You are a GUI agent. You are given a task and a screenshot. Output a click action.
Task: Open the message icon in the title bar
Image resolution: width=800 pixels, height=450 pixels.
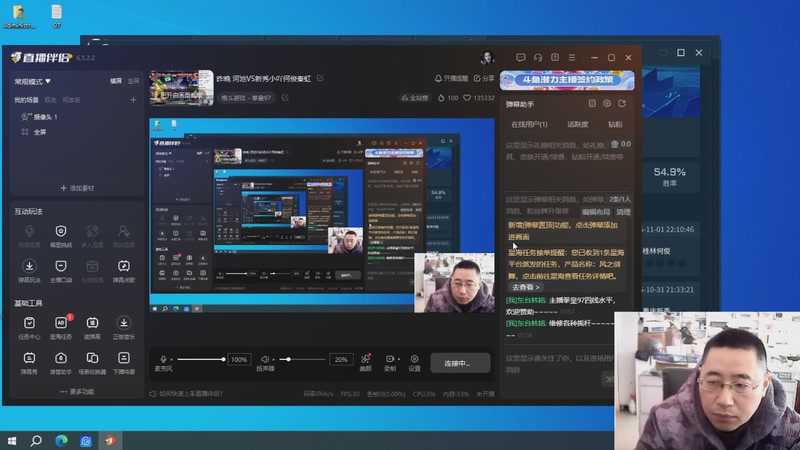coord(520,58)
